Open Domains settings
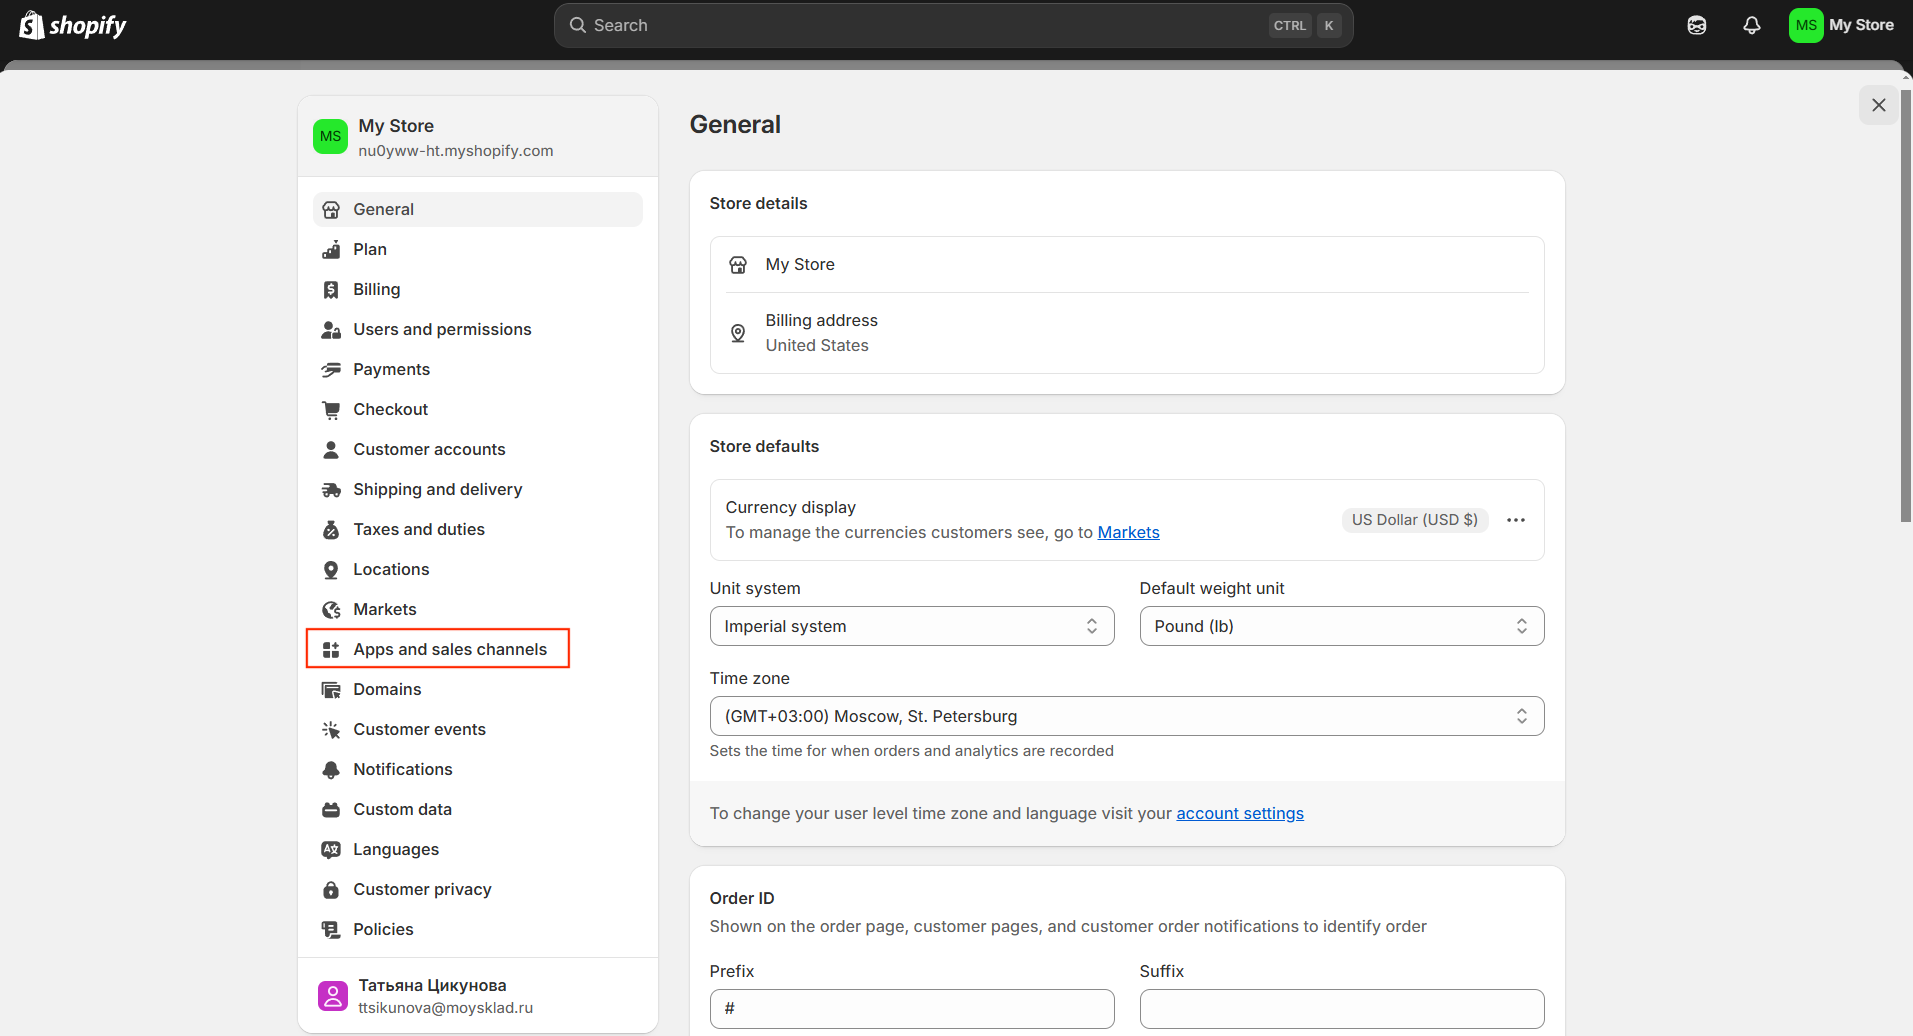The width and height of the screenshot is (1913, 1036). (478, 689)
